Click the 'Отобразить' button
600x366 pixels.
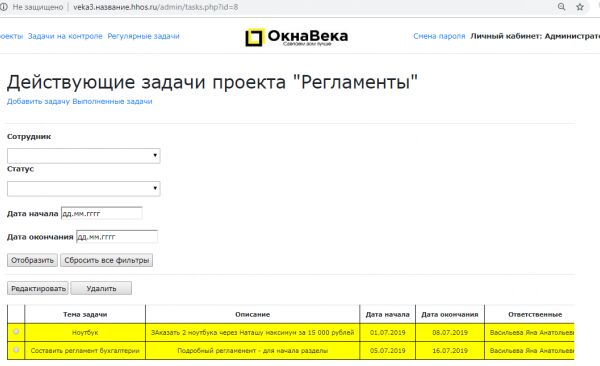pyautogui.click(x=32, y=260)
